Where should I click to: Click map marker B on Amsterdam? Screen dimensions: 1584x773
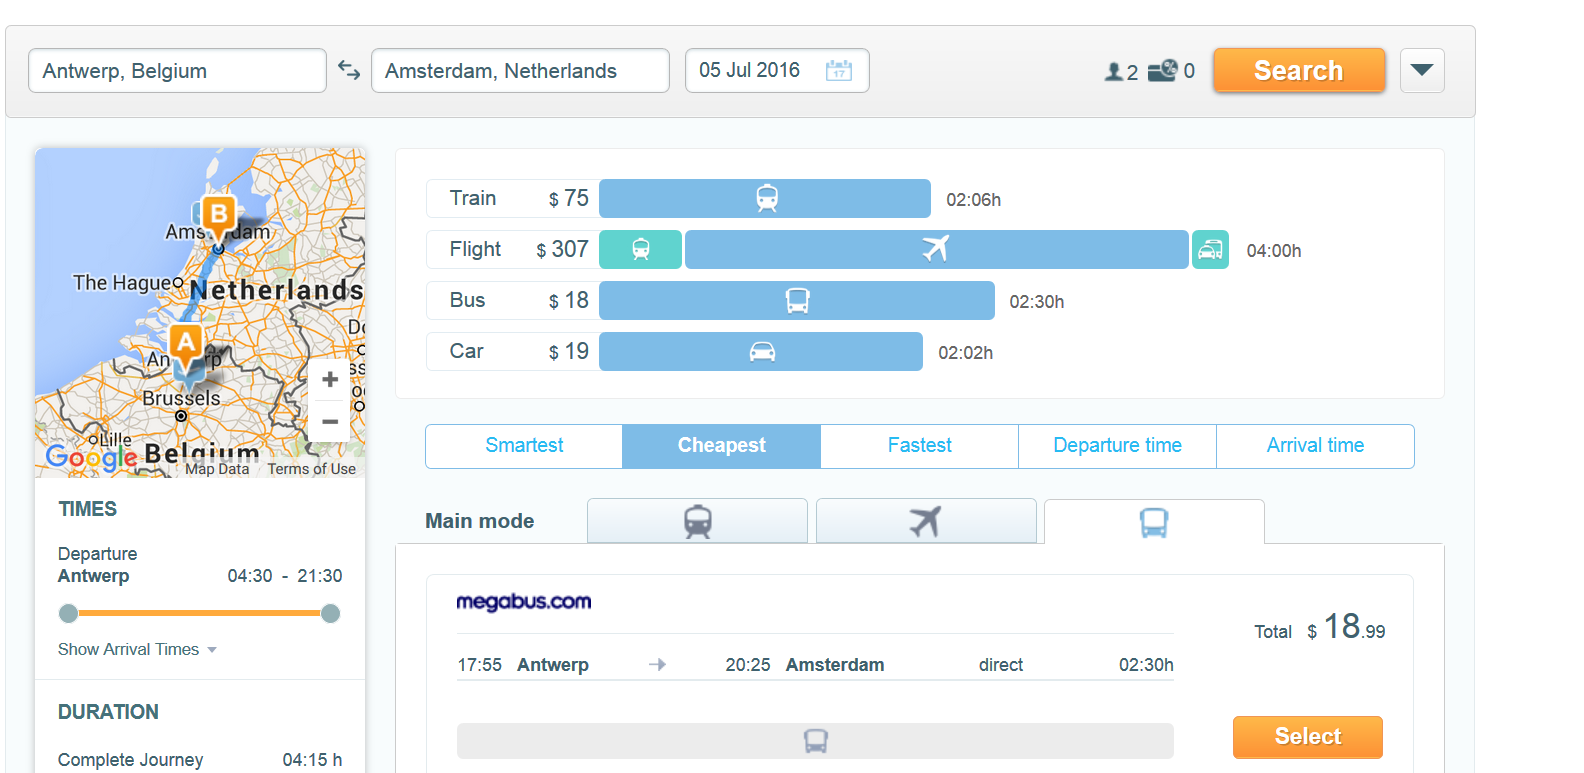coord(218,215)
